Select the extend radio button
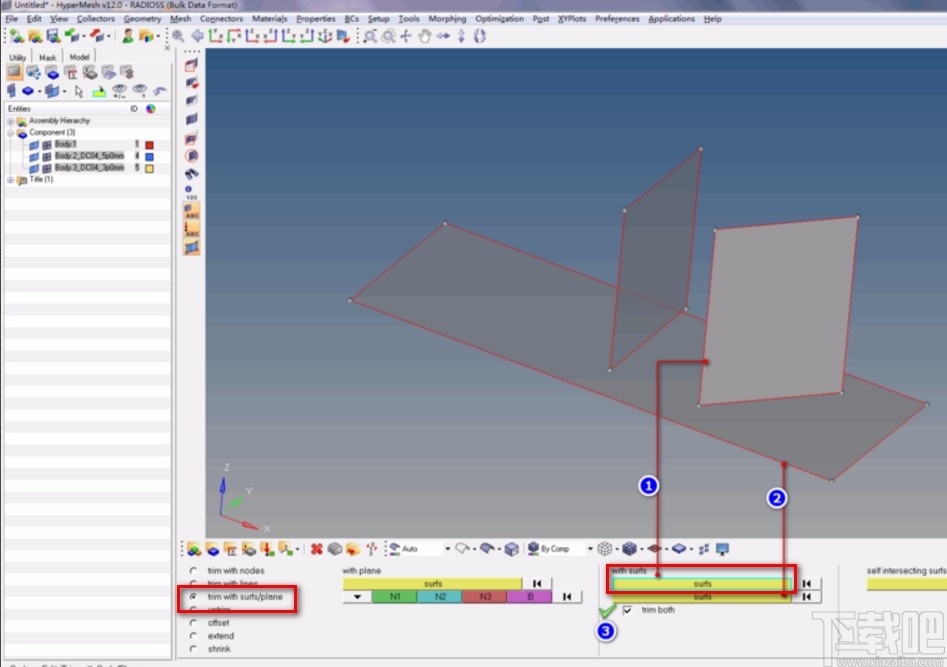 [x=193, y=636]
